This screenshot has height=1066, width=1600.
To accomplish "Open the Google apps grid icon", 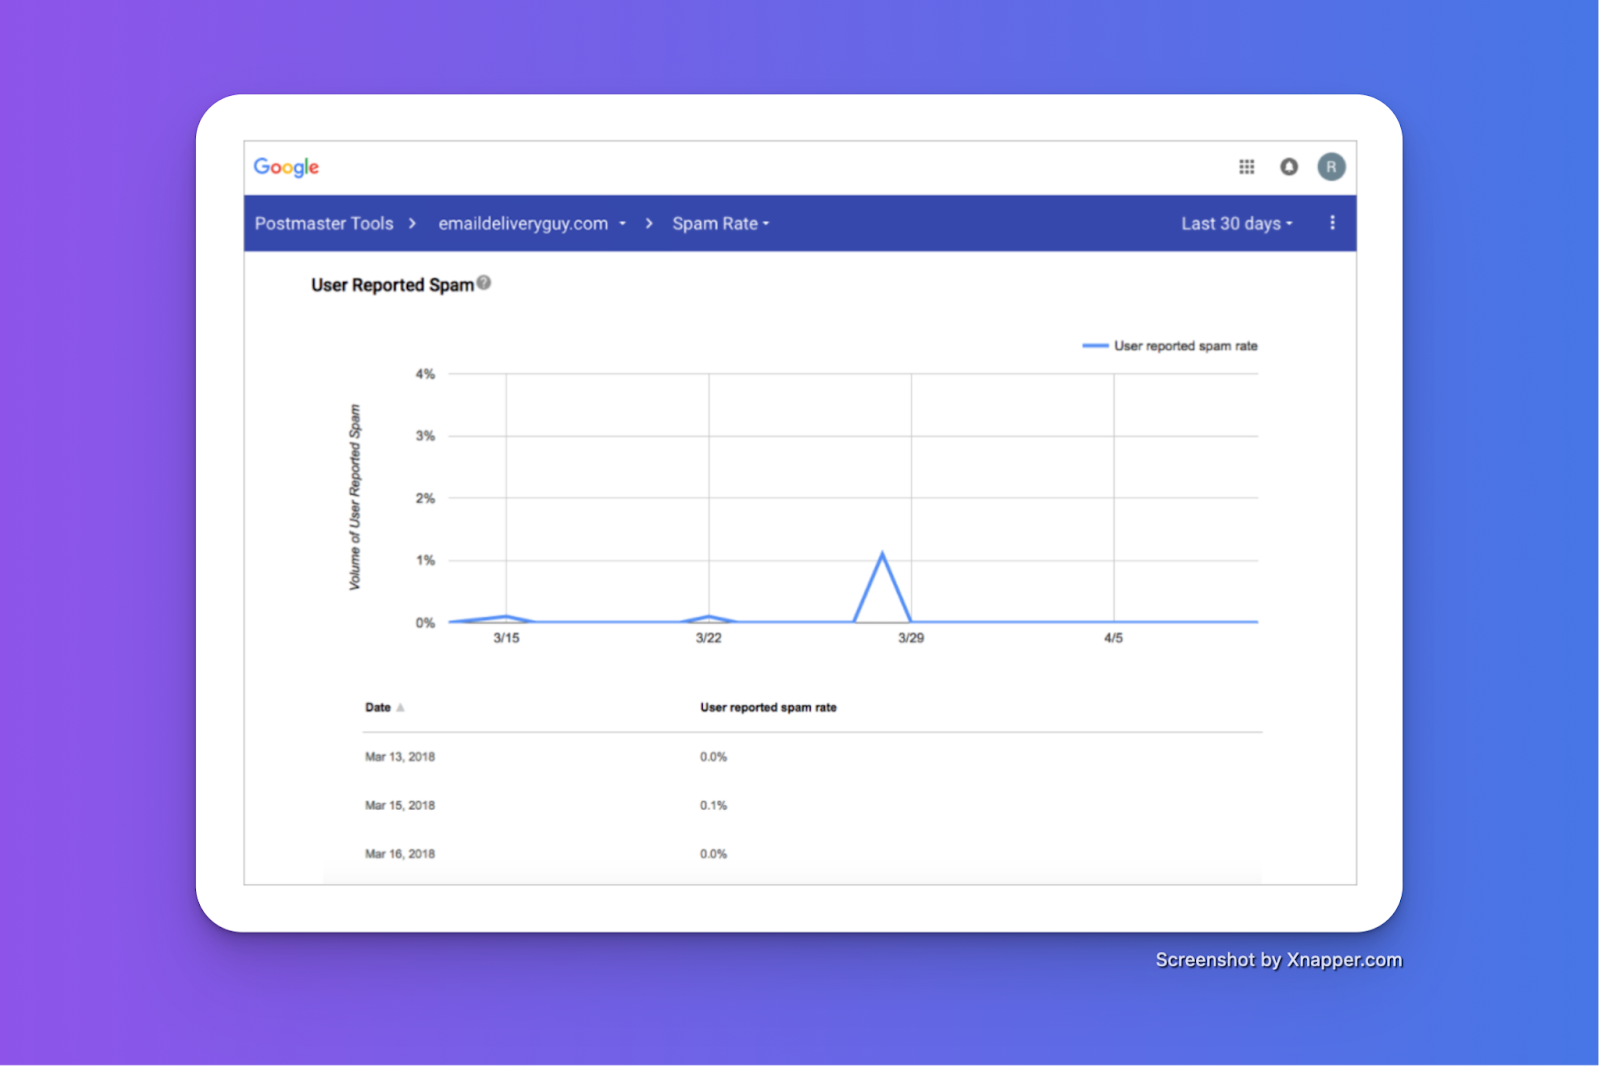I will pyautogui.click(x=1246, y=167).
